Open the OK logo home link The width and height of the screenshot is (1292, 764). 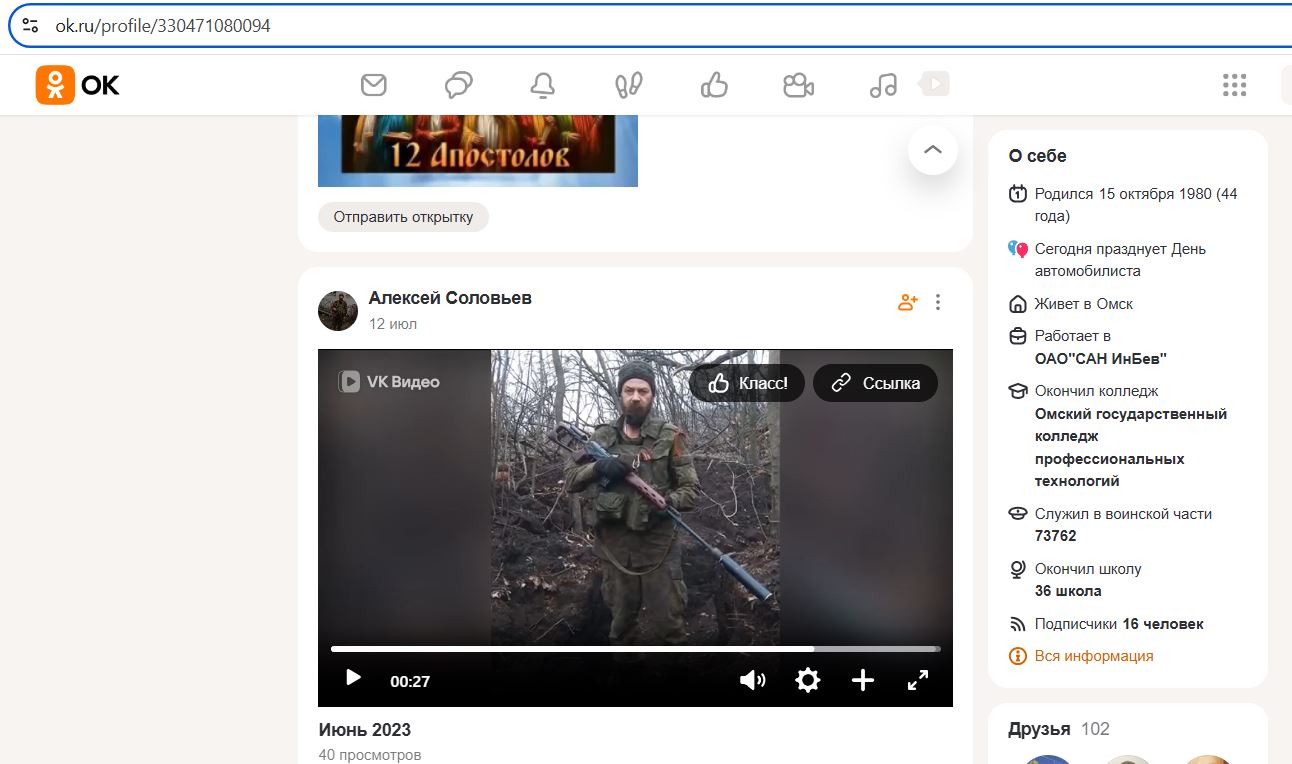78,85
